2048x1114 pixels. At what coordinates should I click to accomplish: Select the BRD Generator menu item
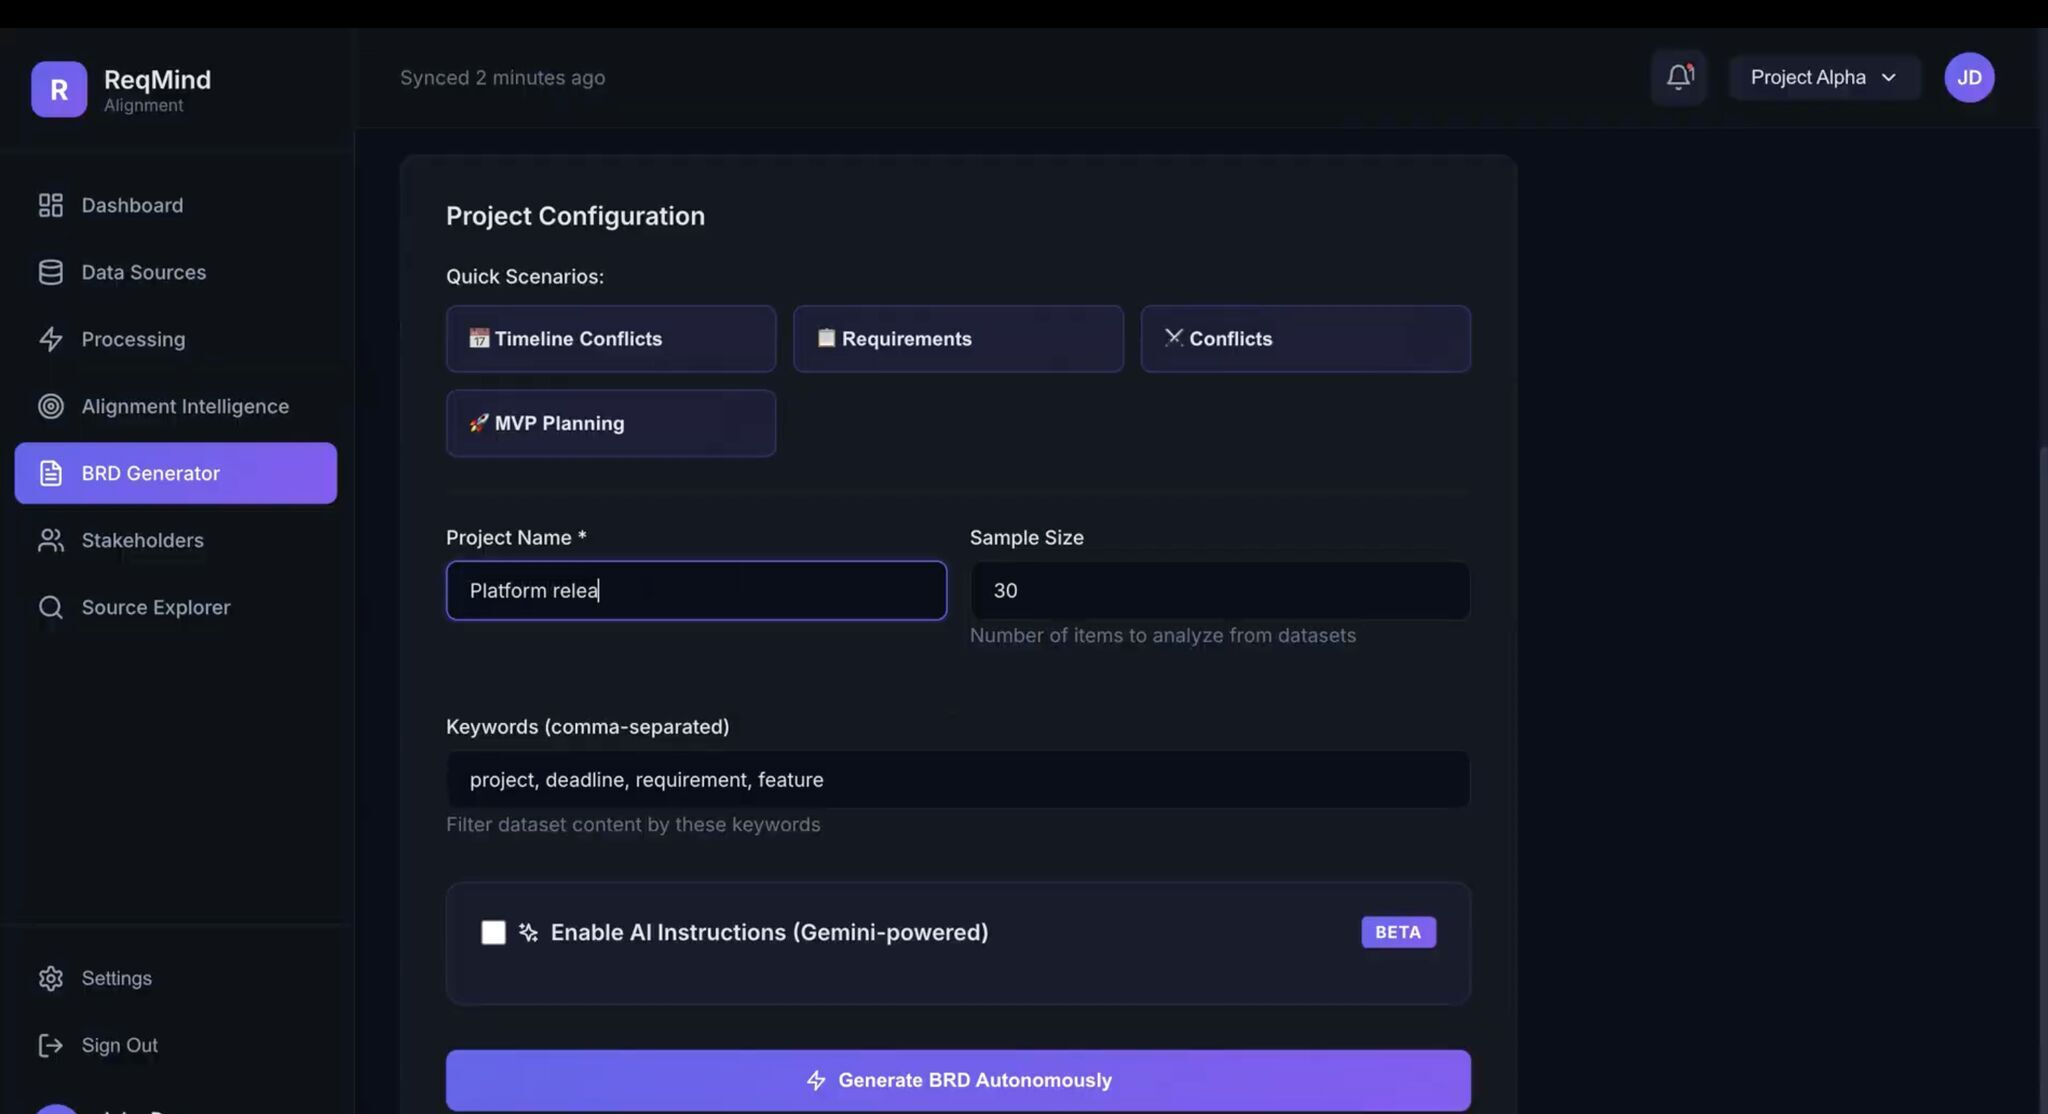(x=175, y=473)
